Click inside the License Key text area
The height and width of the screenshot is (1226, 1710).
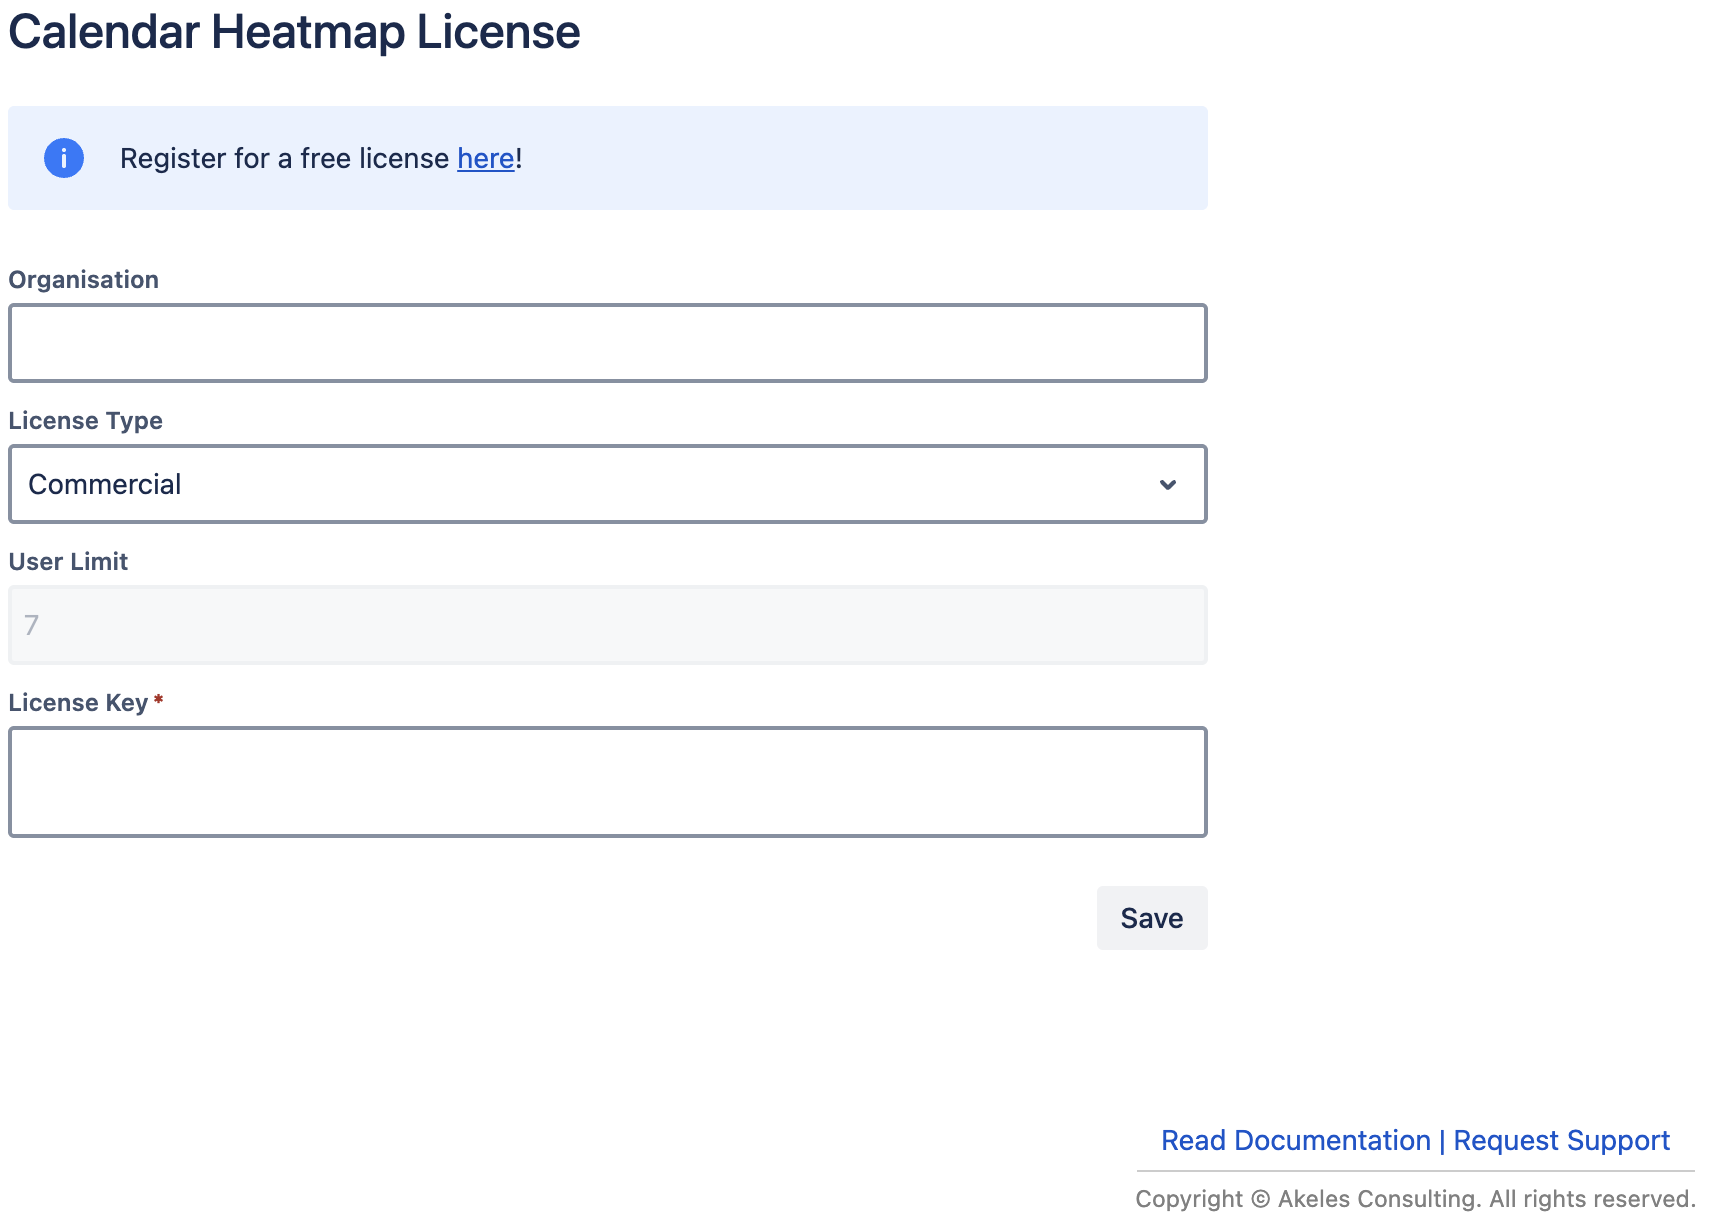[x=607, y=782]
